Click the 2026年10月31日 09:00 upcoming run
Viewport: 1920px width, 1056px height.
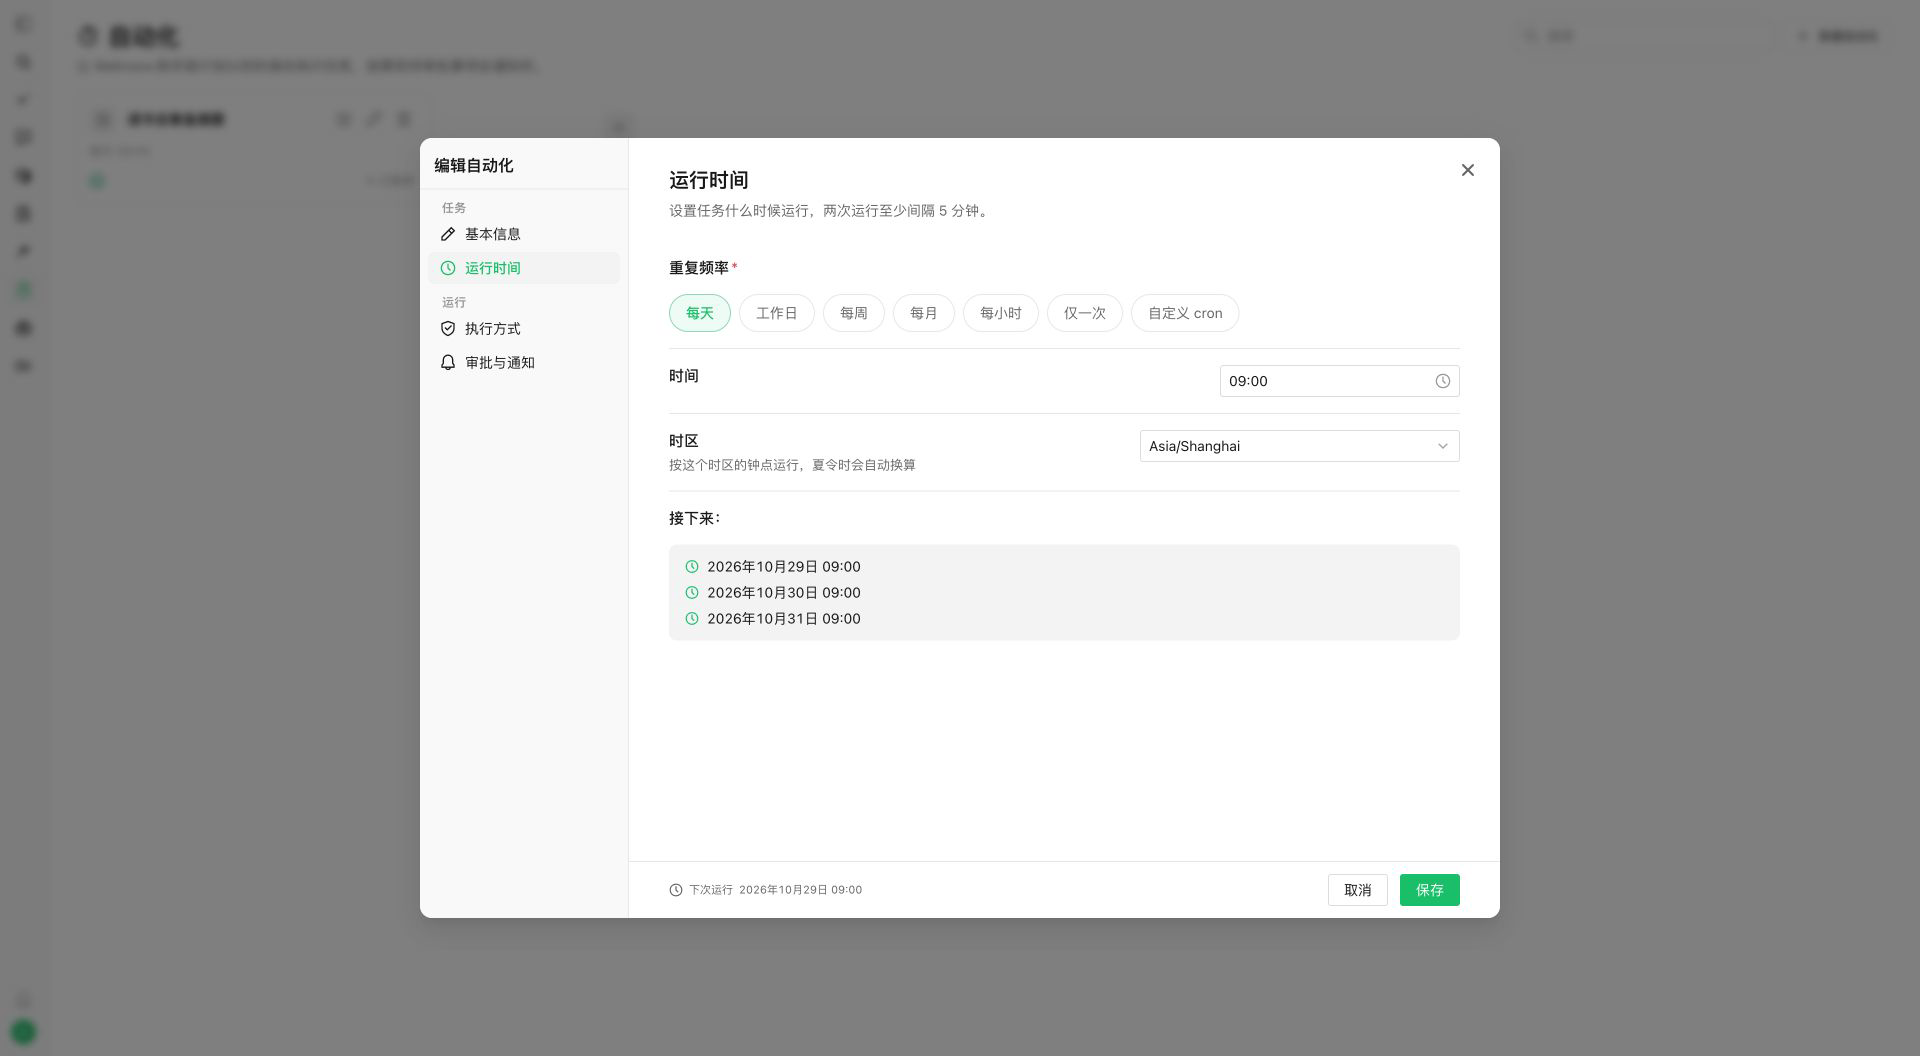click(784, 619)
